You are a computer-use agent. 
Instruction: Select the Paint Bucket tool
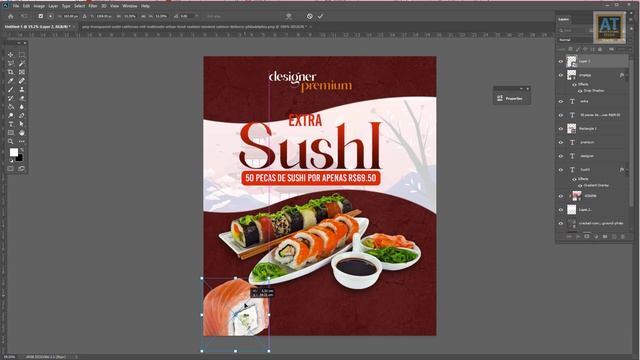point(11,107)
